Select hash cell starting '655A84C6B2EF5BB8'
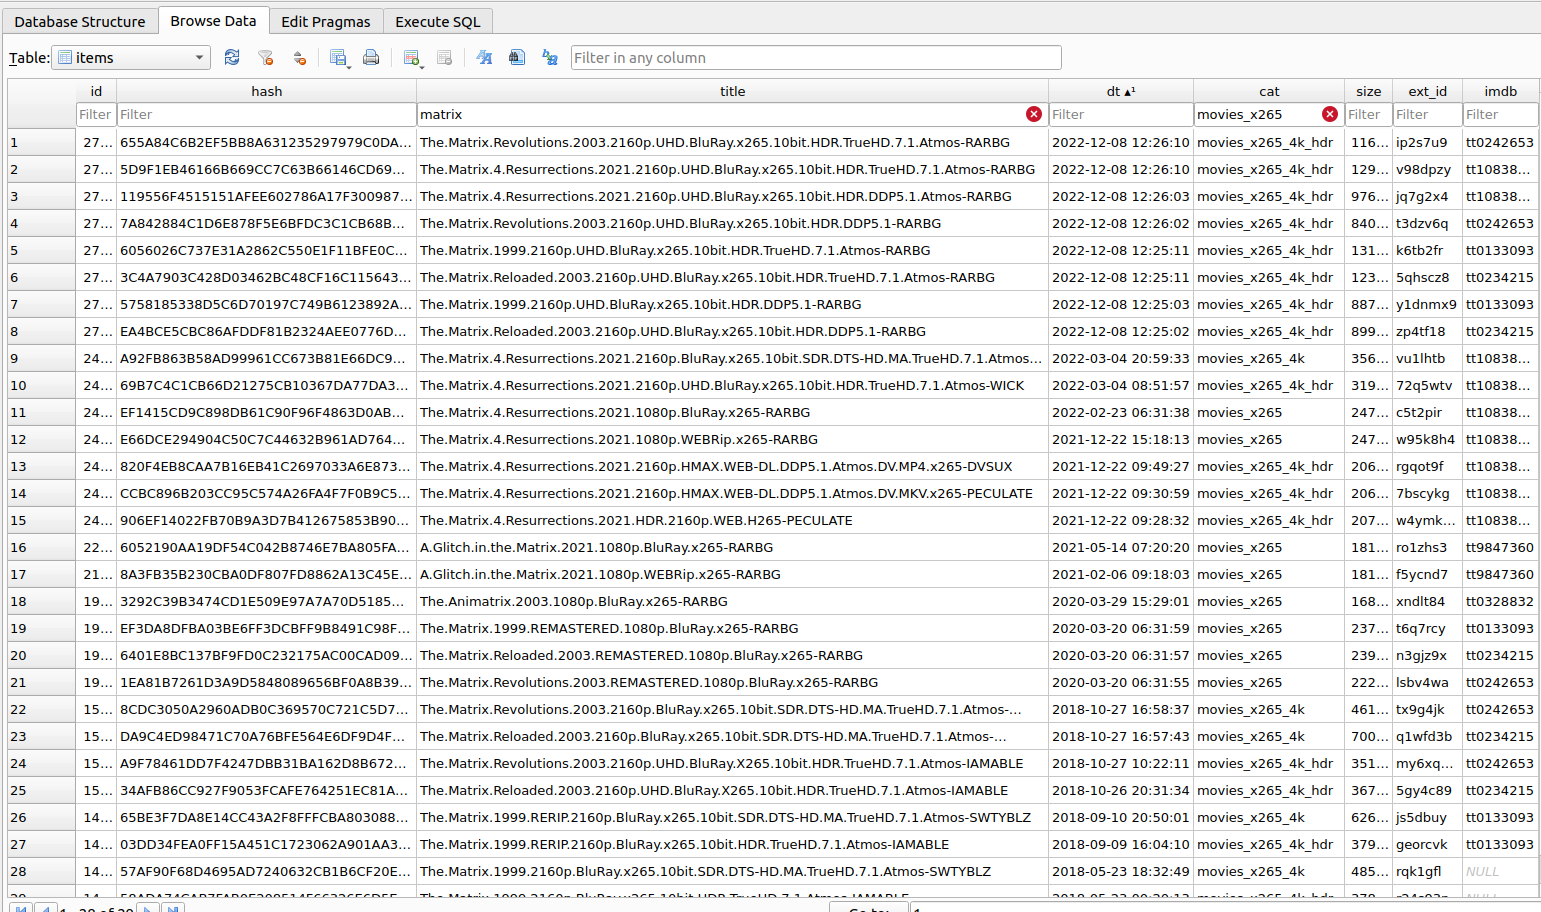This screenshot has height=912, width=1541. 266,142
